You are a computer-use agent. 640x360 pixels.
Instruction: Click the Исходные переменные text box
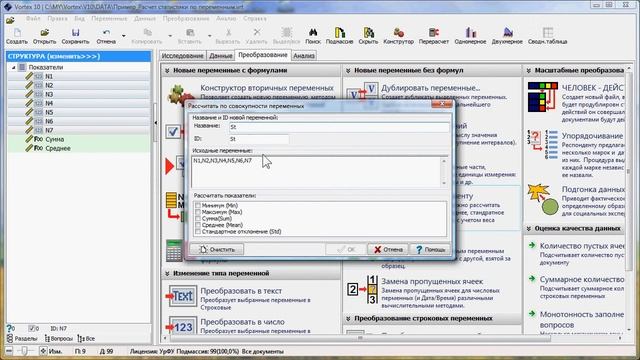coord(319,171)
